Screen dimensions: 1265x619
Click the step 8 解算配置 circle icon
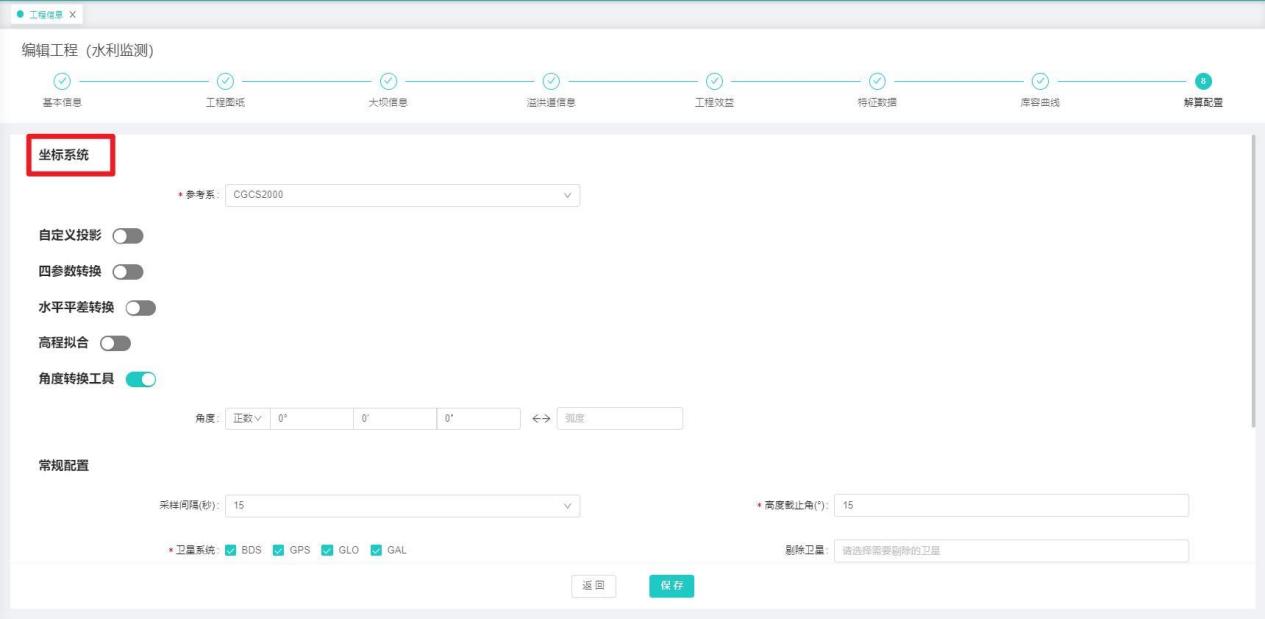[x=1204, y=81]
